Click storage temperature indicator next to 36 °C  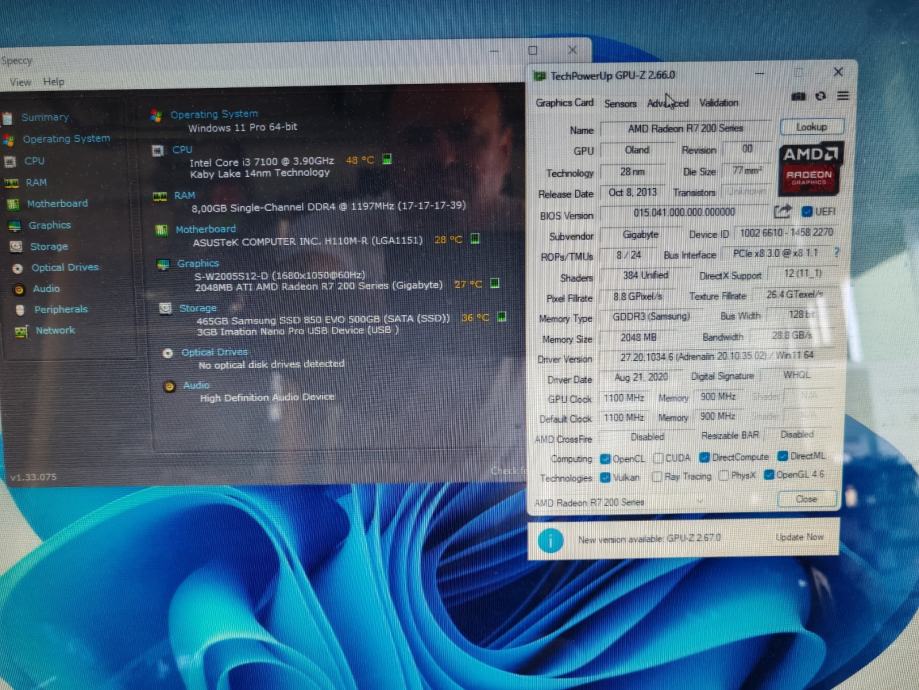click(502, 317)
